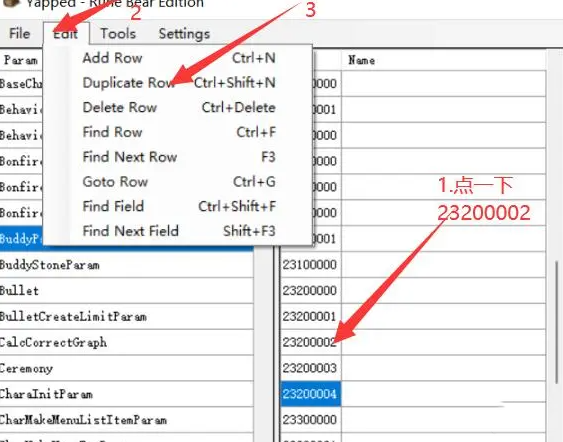Image resolution: width=563 pixels, height=442 pixels.
Task: Open the Tools menu
Action: coord(118,34)
